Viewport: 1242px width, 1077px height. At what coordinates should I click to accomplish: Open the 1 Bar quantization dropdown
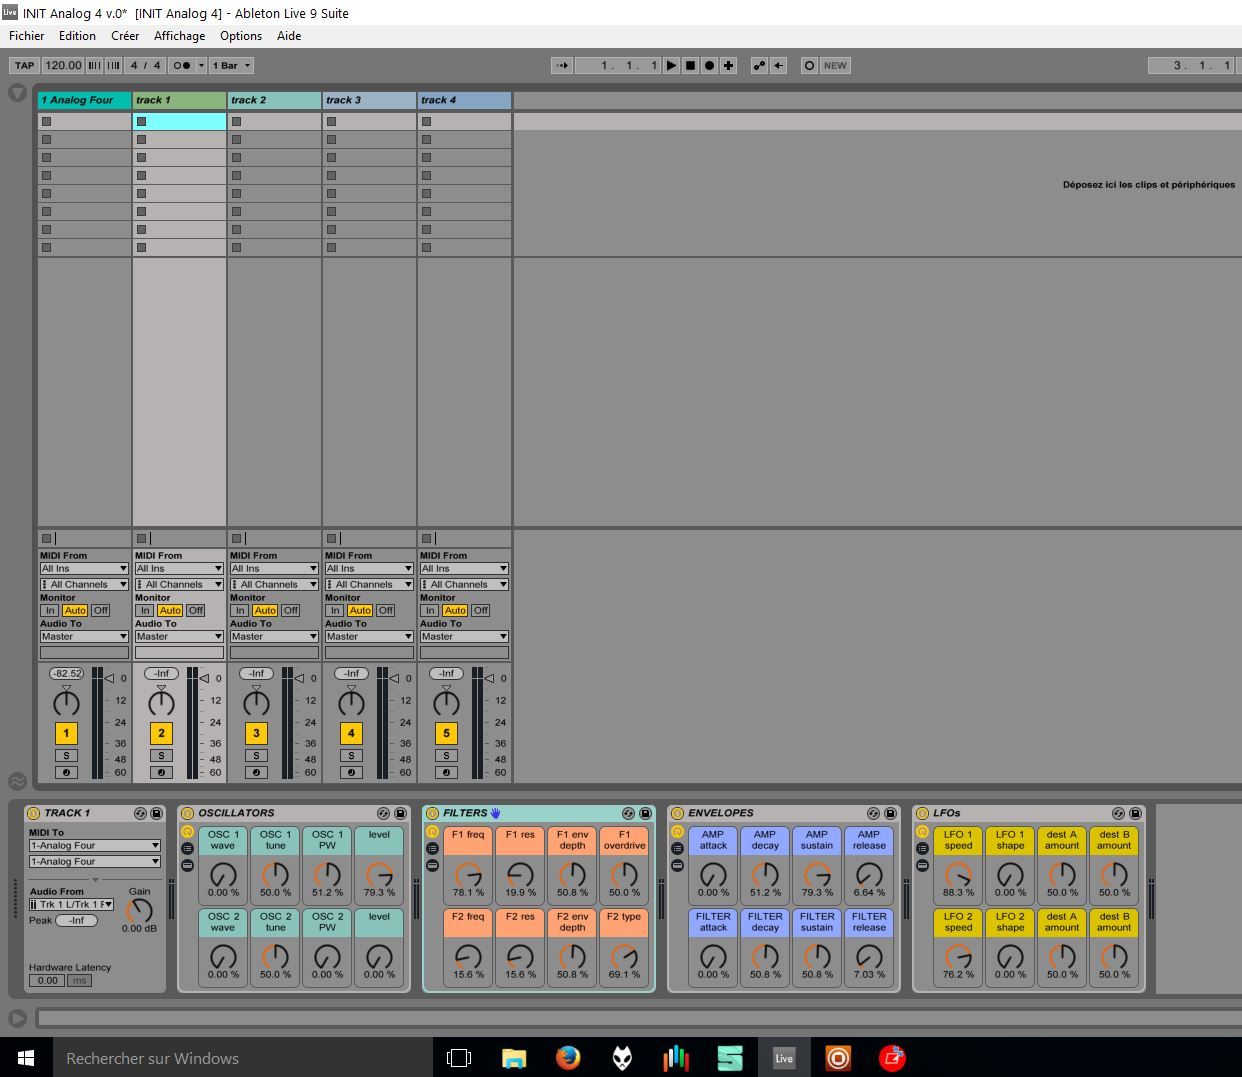[231, 66]
